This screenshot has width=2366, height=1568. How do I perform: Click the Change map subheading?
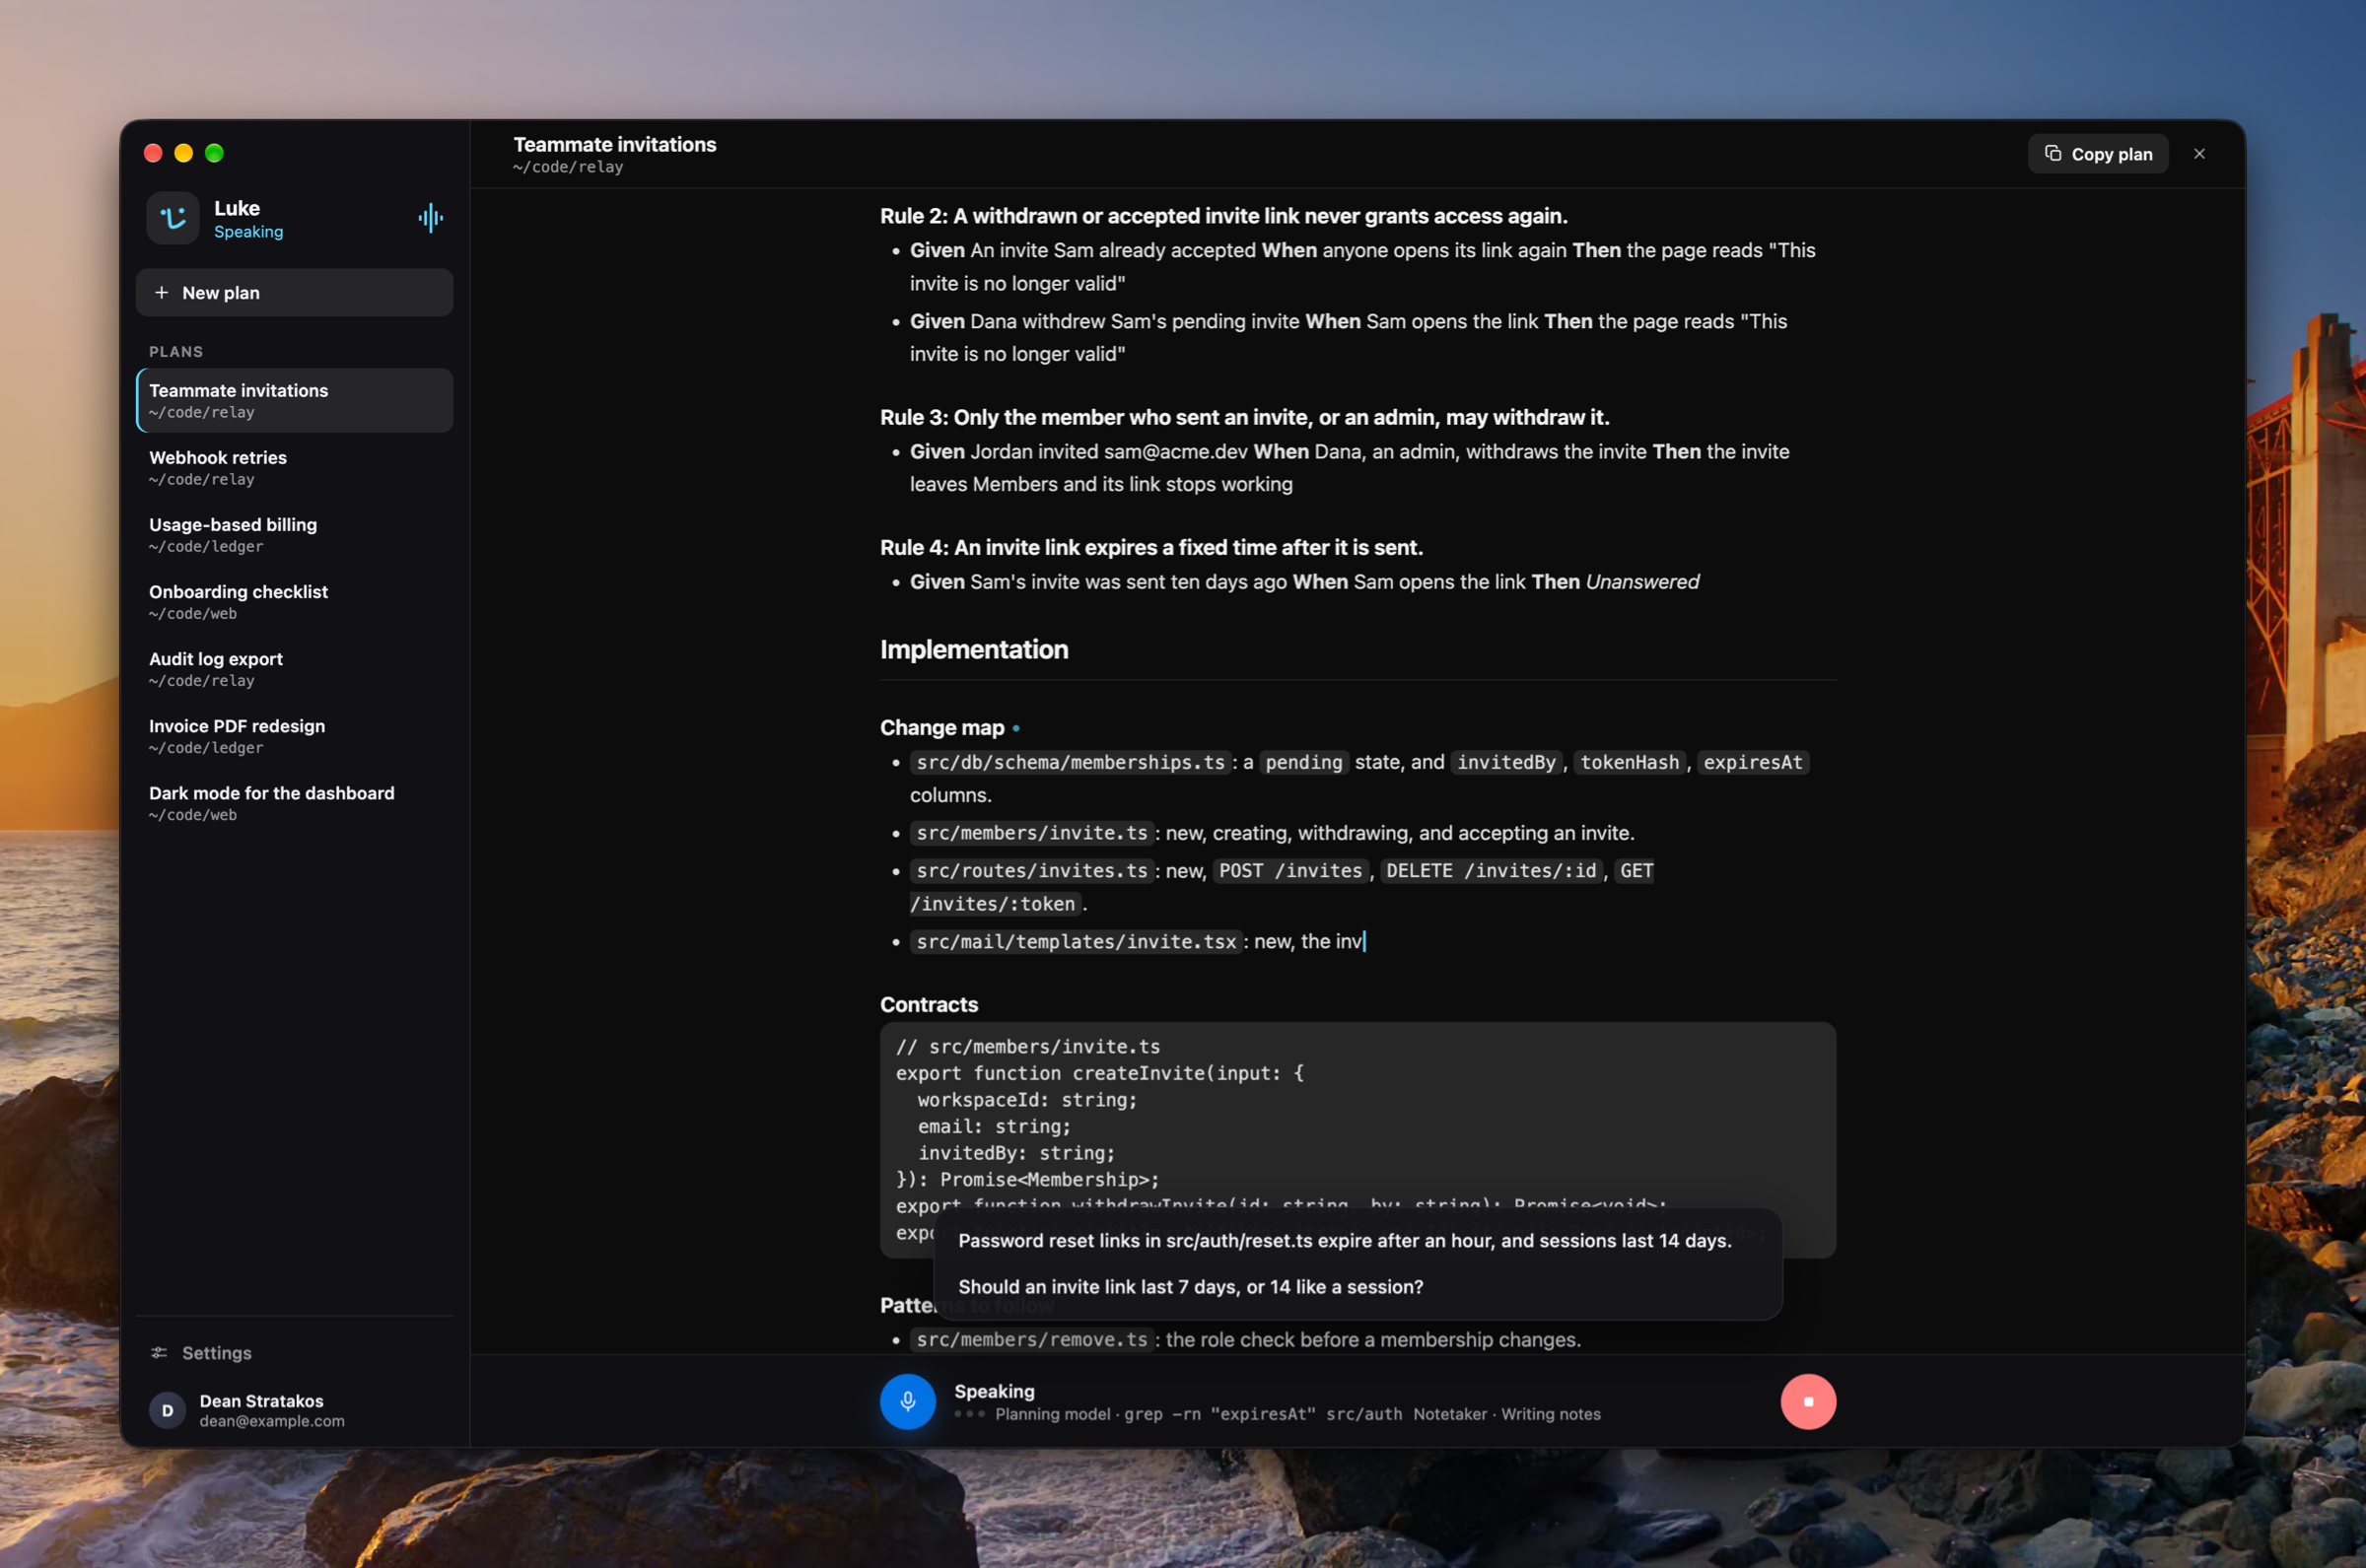coord(942,728)
